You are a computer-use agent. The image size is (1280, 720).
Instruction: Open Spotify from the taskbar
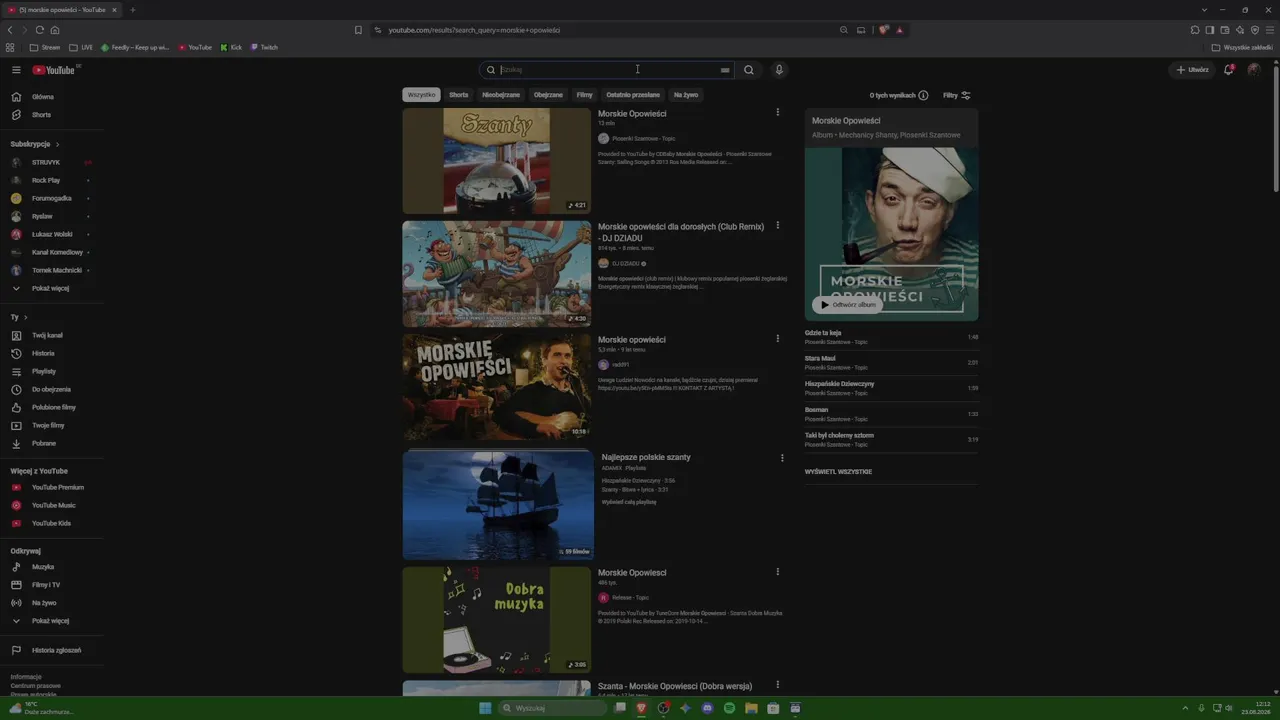[x=729, y=708]
